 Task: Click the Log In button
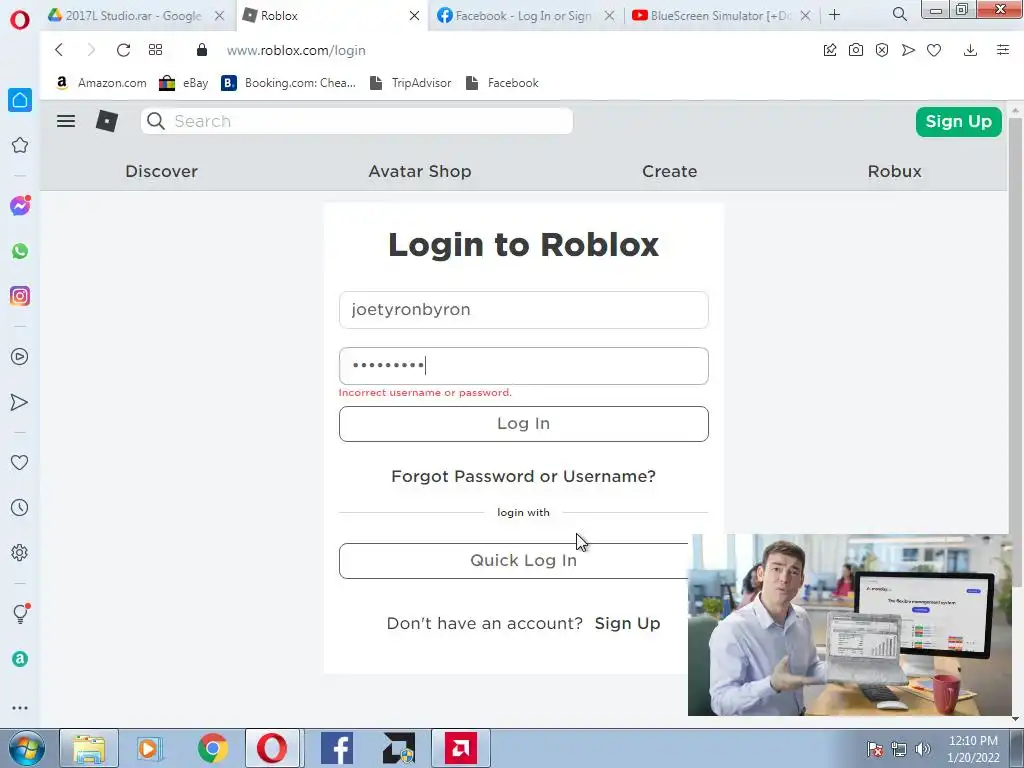point(524,424)
